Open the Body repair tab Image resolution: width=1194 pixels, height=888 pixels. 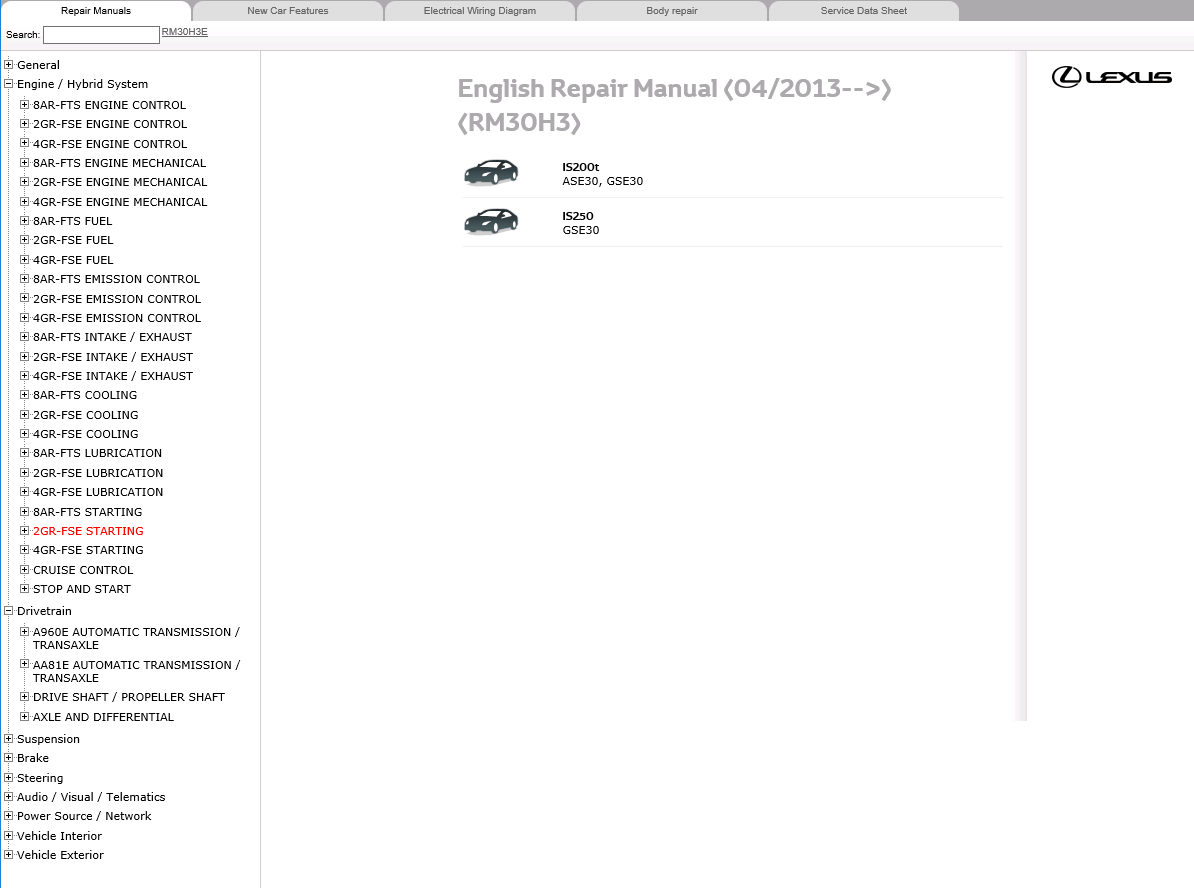[671, 11]
